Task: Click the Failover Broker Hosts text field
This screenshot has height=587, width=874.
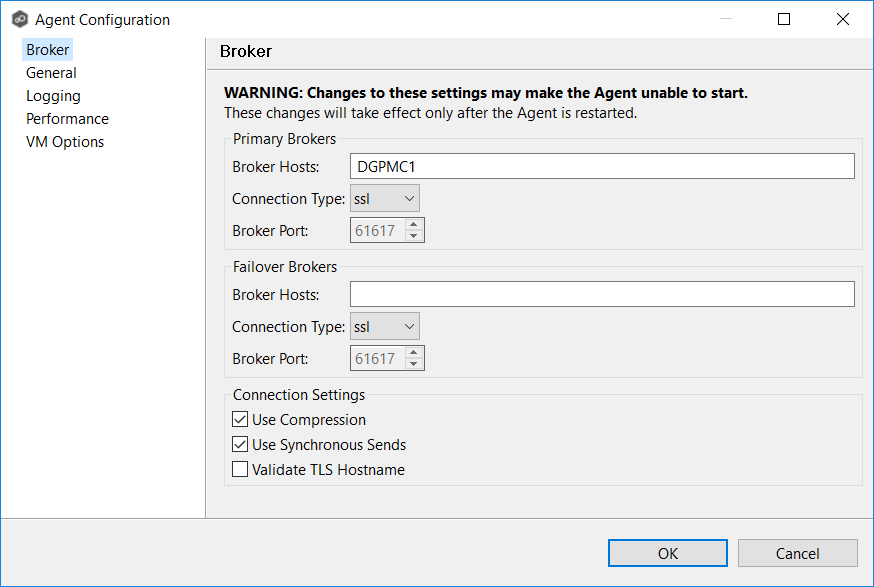Action: pos(602,294)
